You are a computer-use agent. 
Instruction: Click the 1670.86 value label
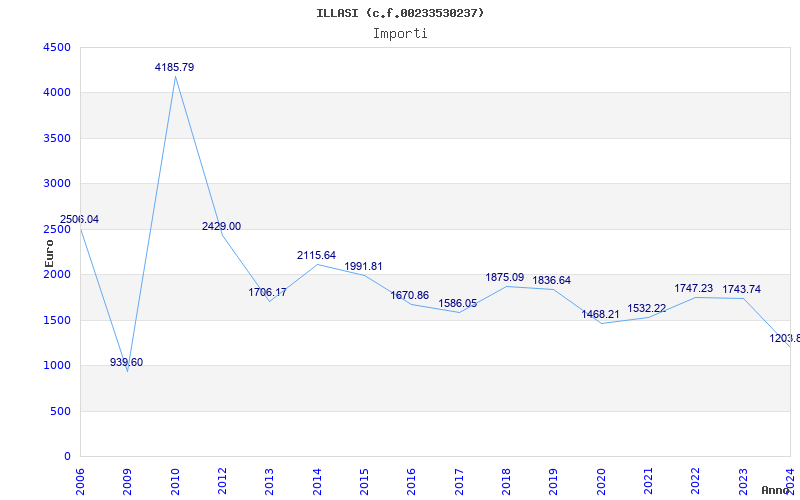pos(410,295)
